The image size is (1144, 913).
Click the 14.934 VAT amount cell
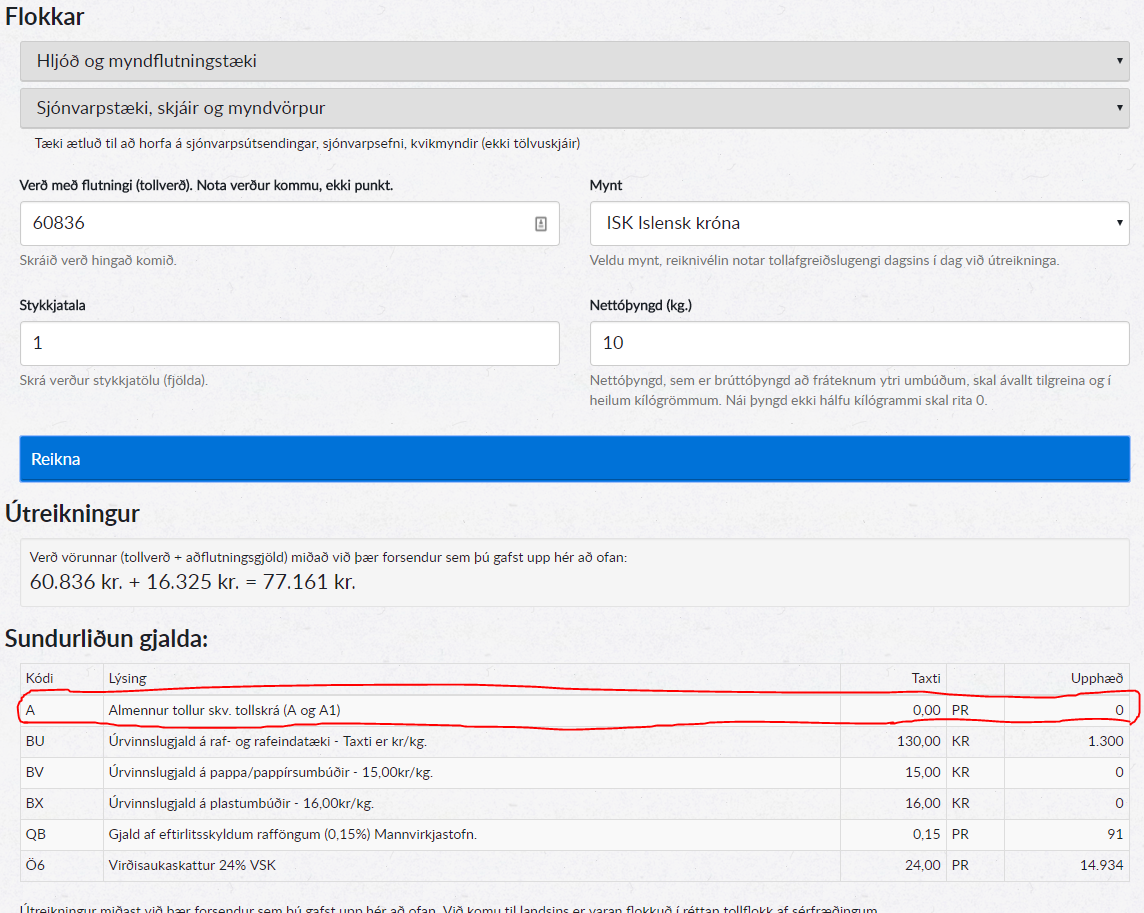point(1101,865)
